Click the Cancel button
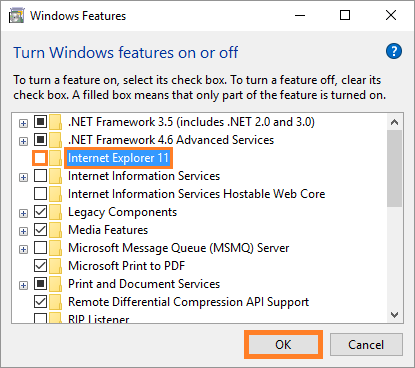Screen dimensions: 415x368 [366, 345]
